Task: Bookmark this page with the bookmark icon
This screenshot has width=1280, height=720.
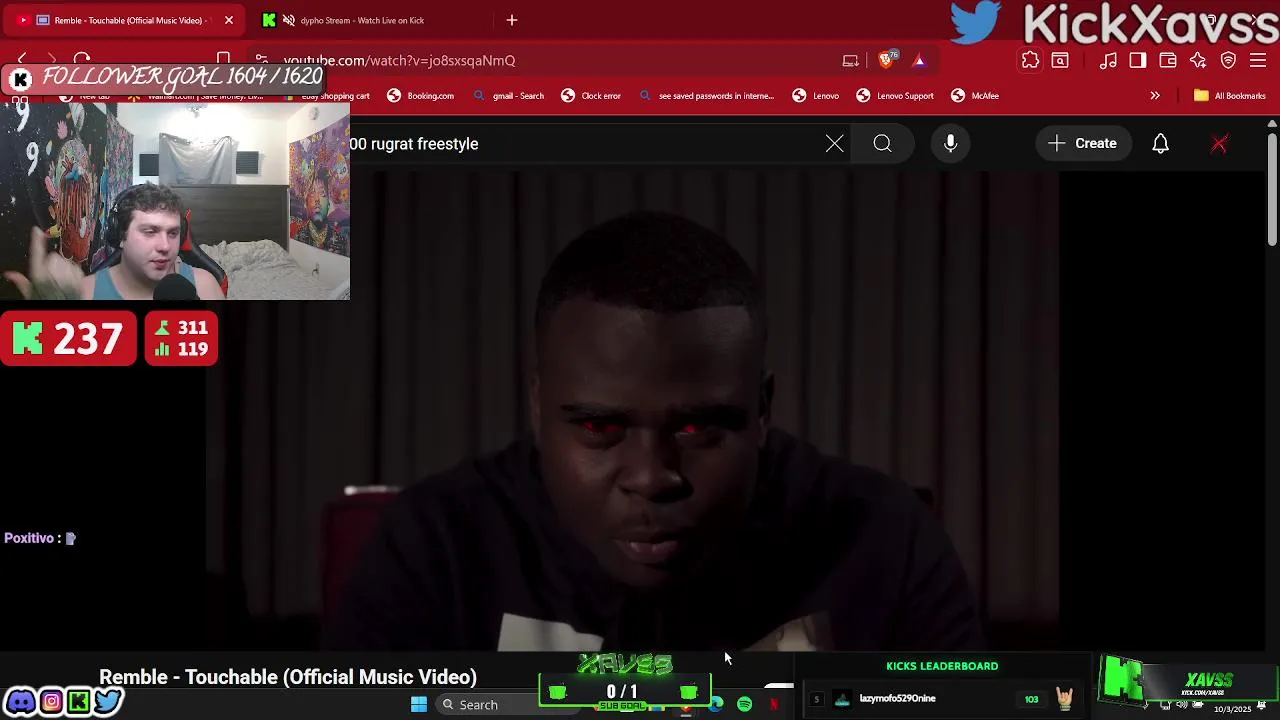Action: coord(224,60)
